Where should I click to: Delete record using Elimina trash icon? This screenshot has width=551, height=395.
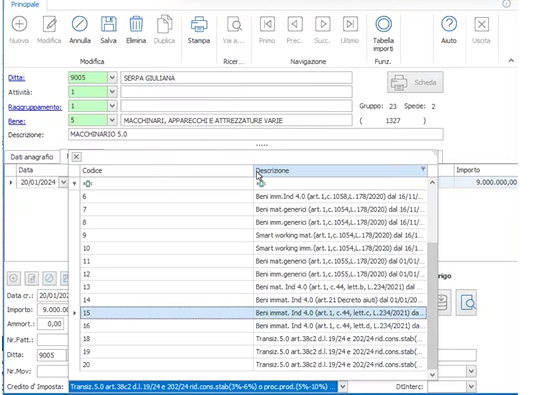click(136, 24)
